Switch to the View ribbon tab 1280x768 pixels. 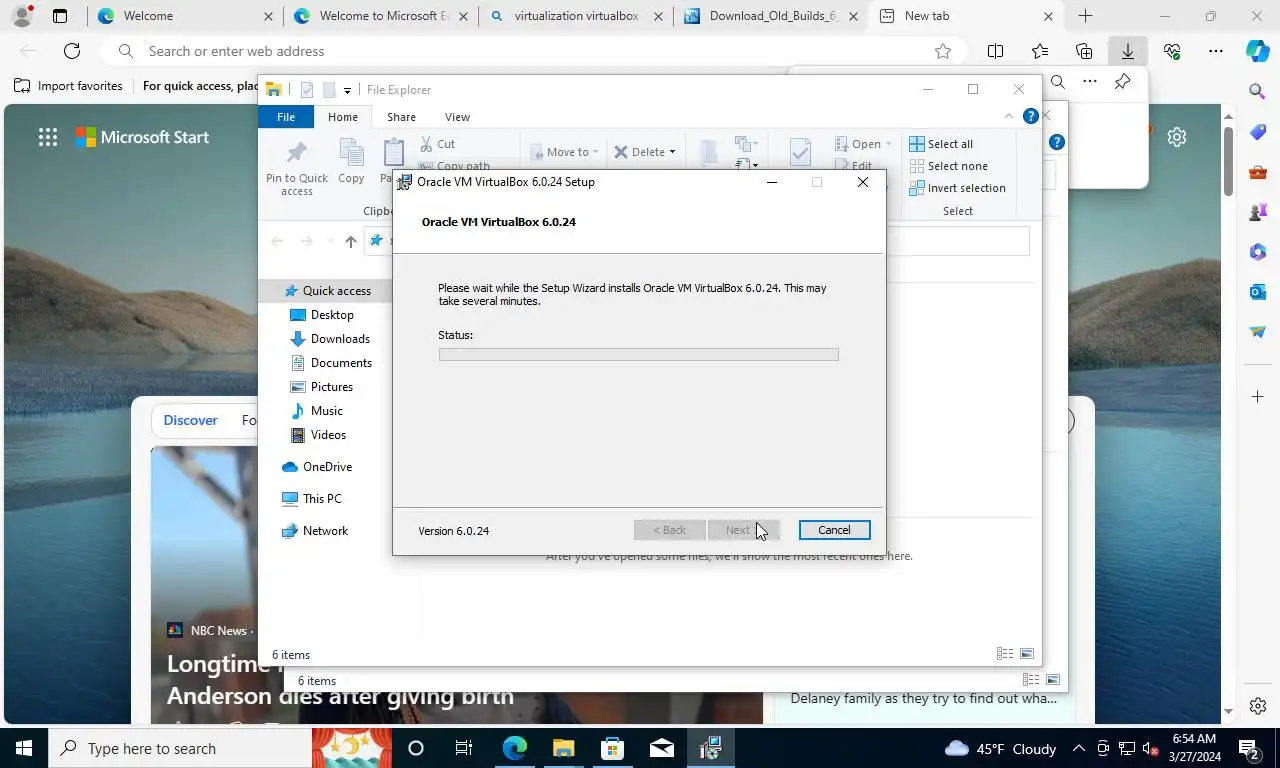[x=457, y=117]
